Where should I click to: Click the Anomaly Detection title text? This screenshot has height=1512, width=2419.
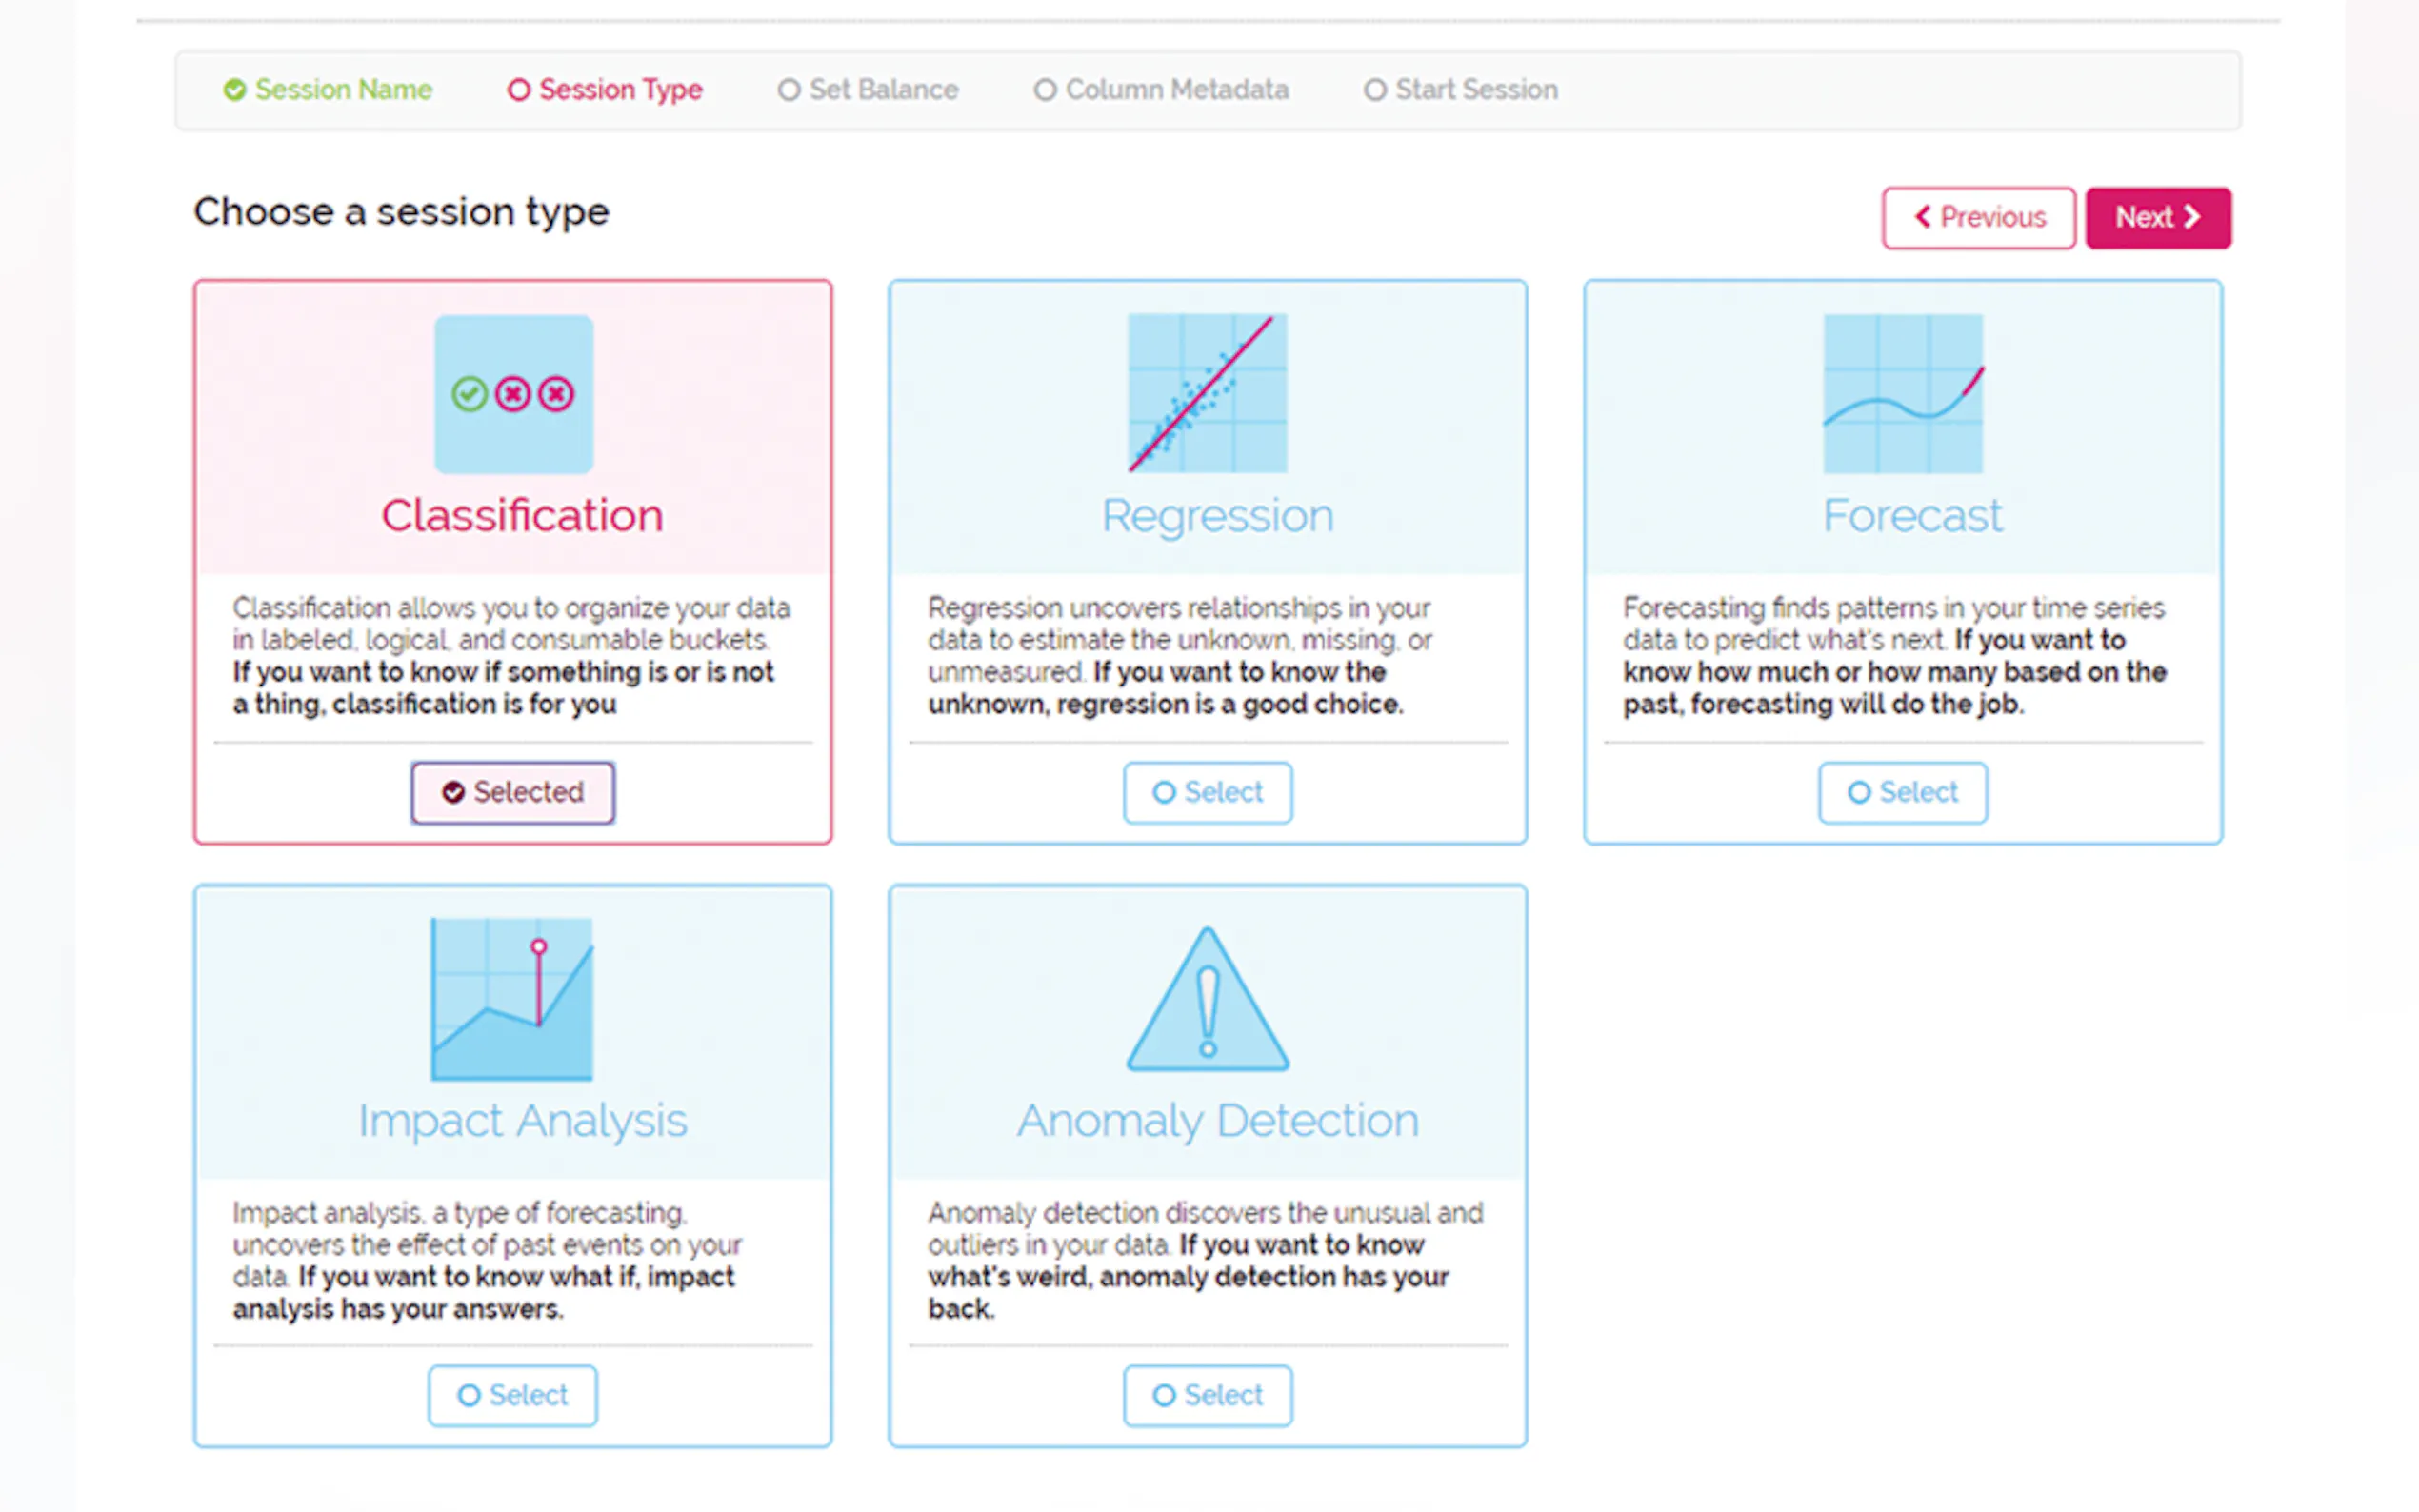click(x=1217, y=1121)
